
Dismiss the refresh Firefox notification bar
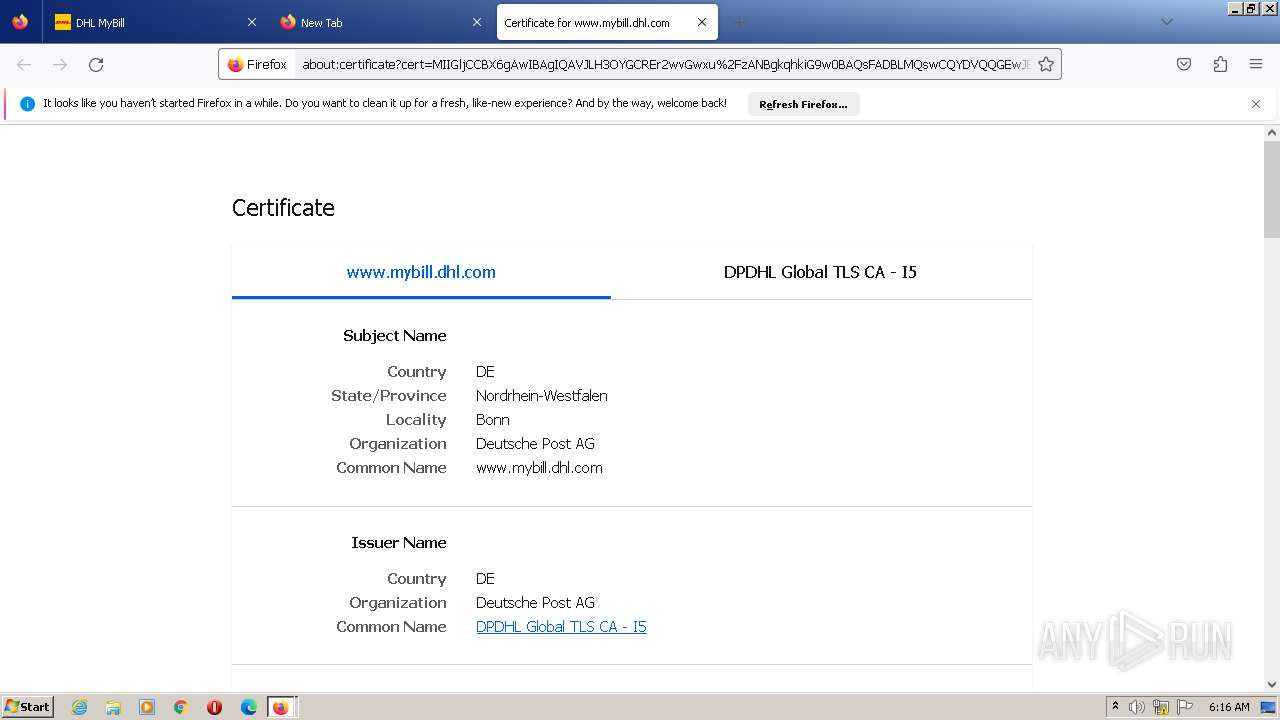[x=1256, y=104]
